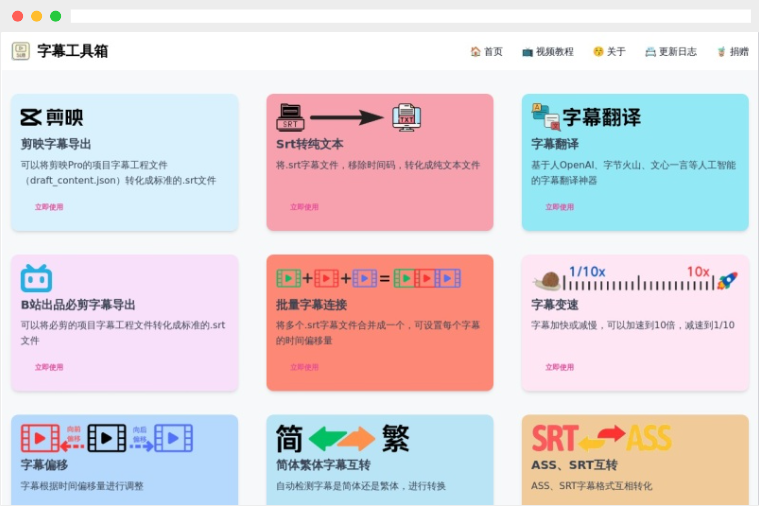This screenshot has height=506, width=759.
Task: Click the black film clip icon in 字幕偏移
Action: (107, 438)
